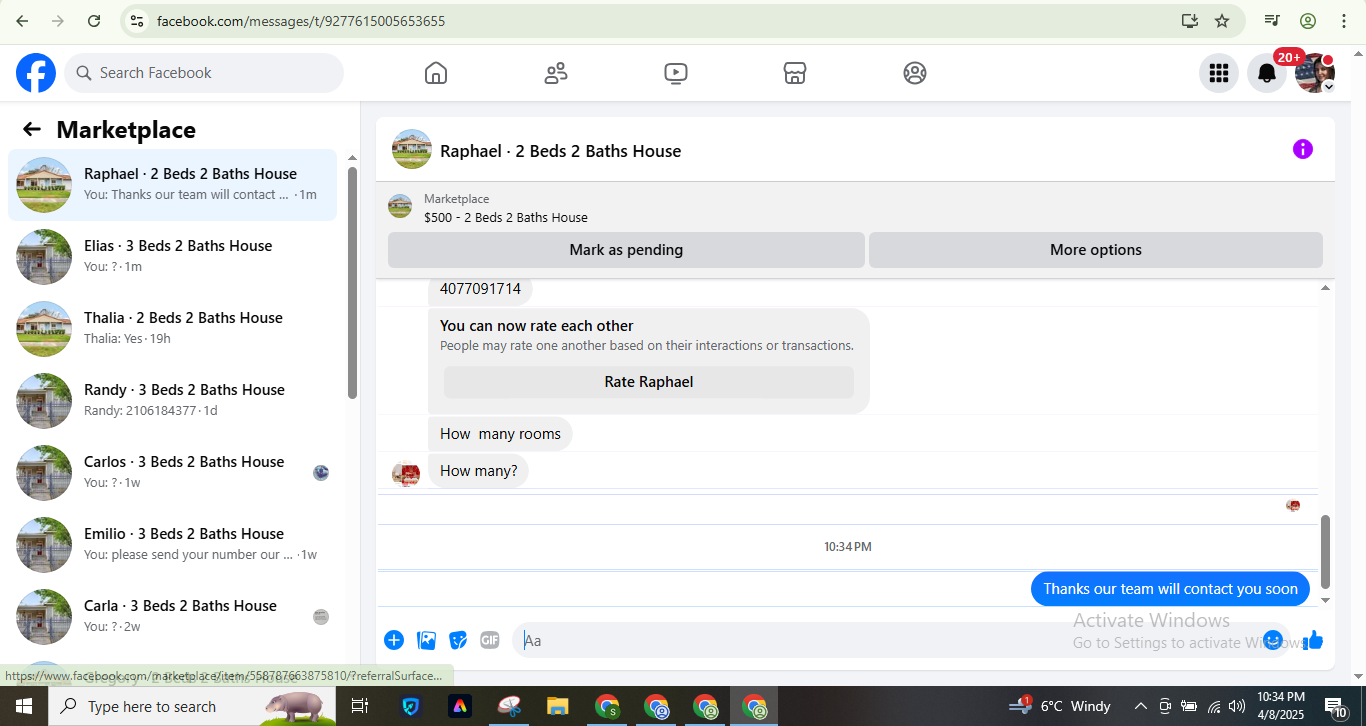Screen dimensions: 1366x726
Task: Open Thalia 2 Beds 2 Baths conversation
Action: [x=172, y=329]
